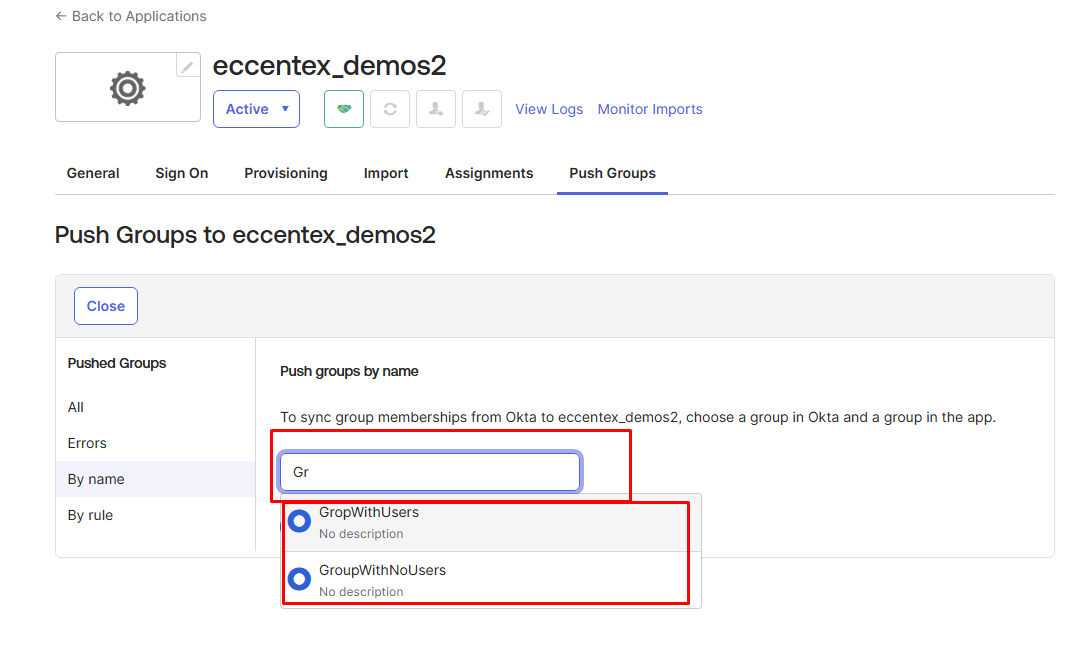Click the GroupWithNoUsers group name text
Viewport: 1085px width, 658px height.
tap(383, 571)
